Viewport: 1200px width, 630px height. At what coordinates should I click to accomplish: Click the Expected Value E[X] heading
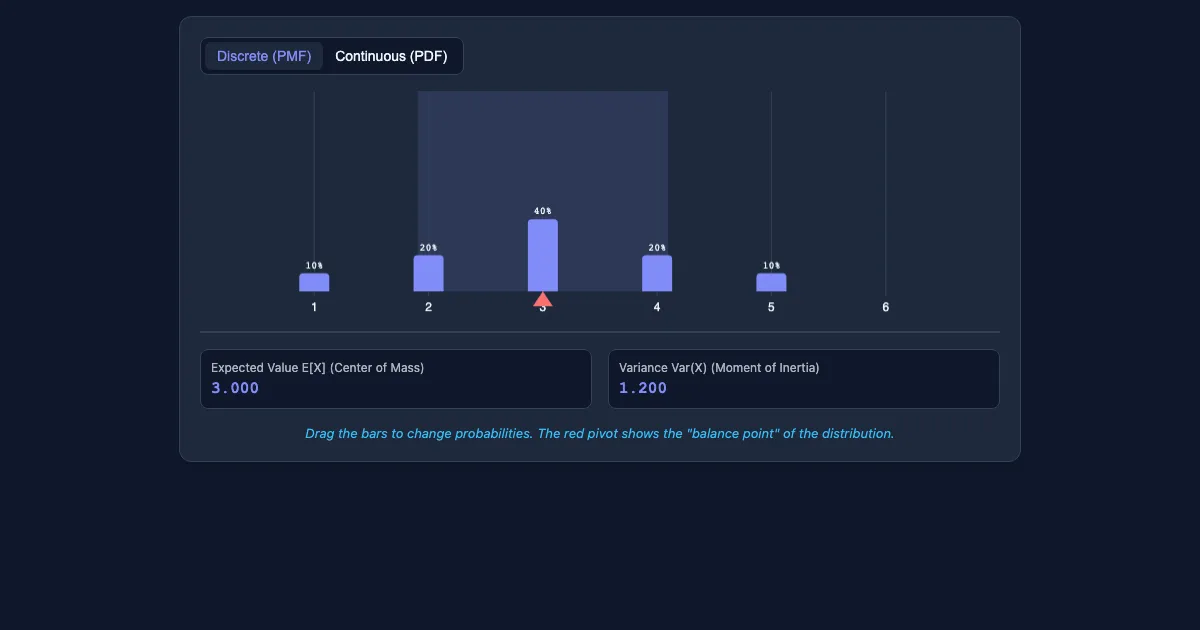(317, 367)
